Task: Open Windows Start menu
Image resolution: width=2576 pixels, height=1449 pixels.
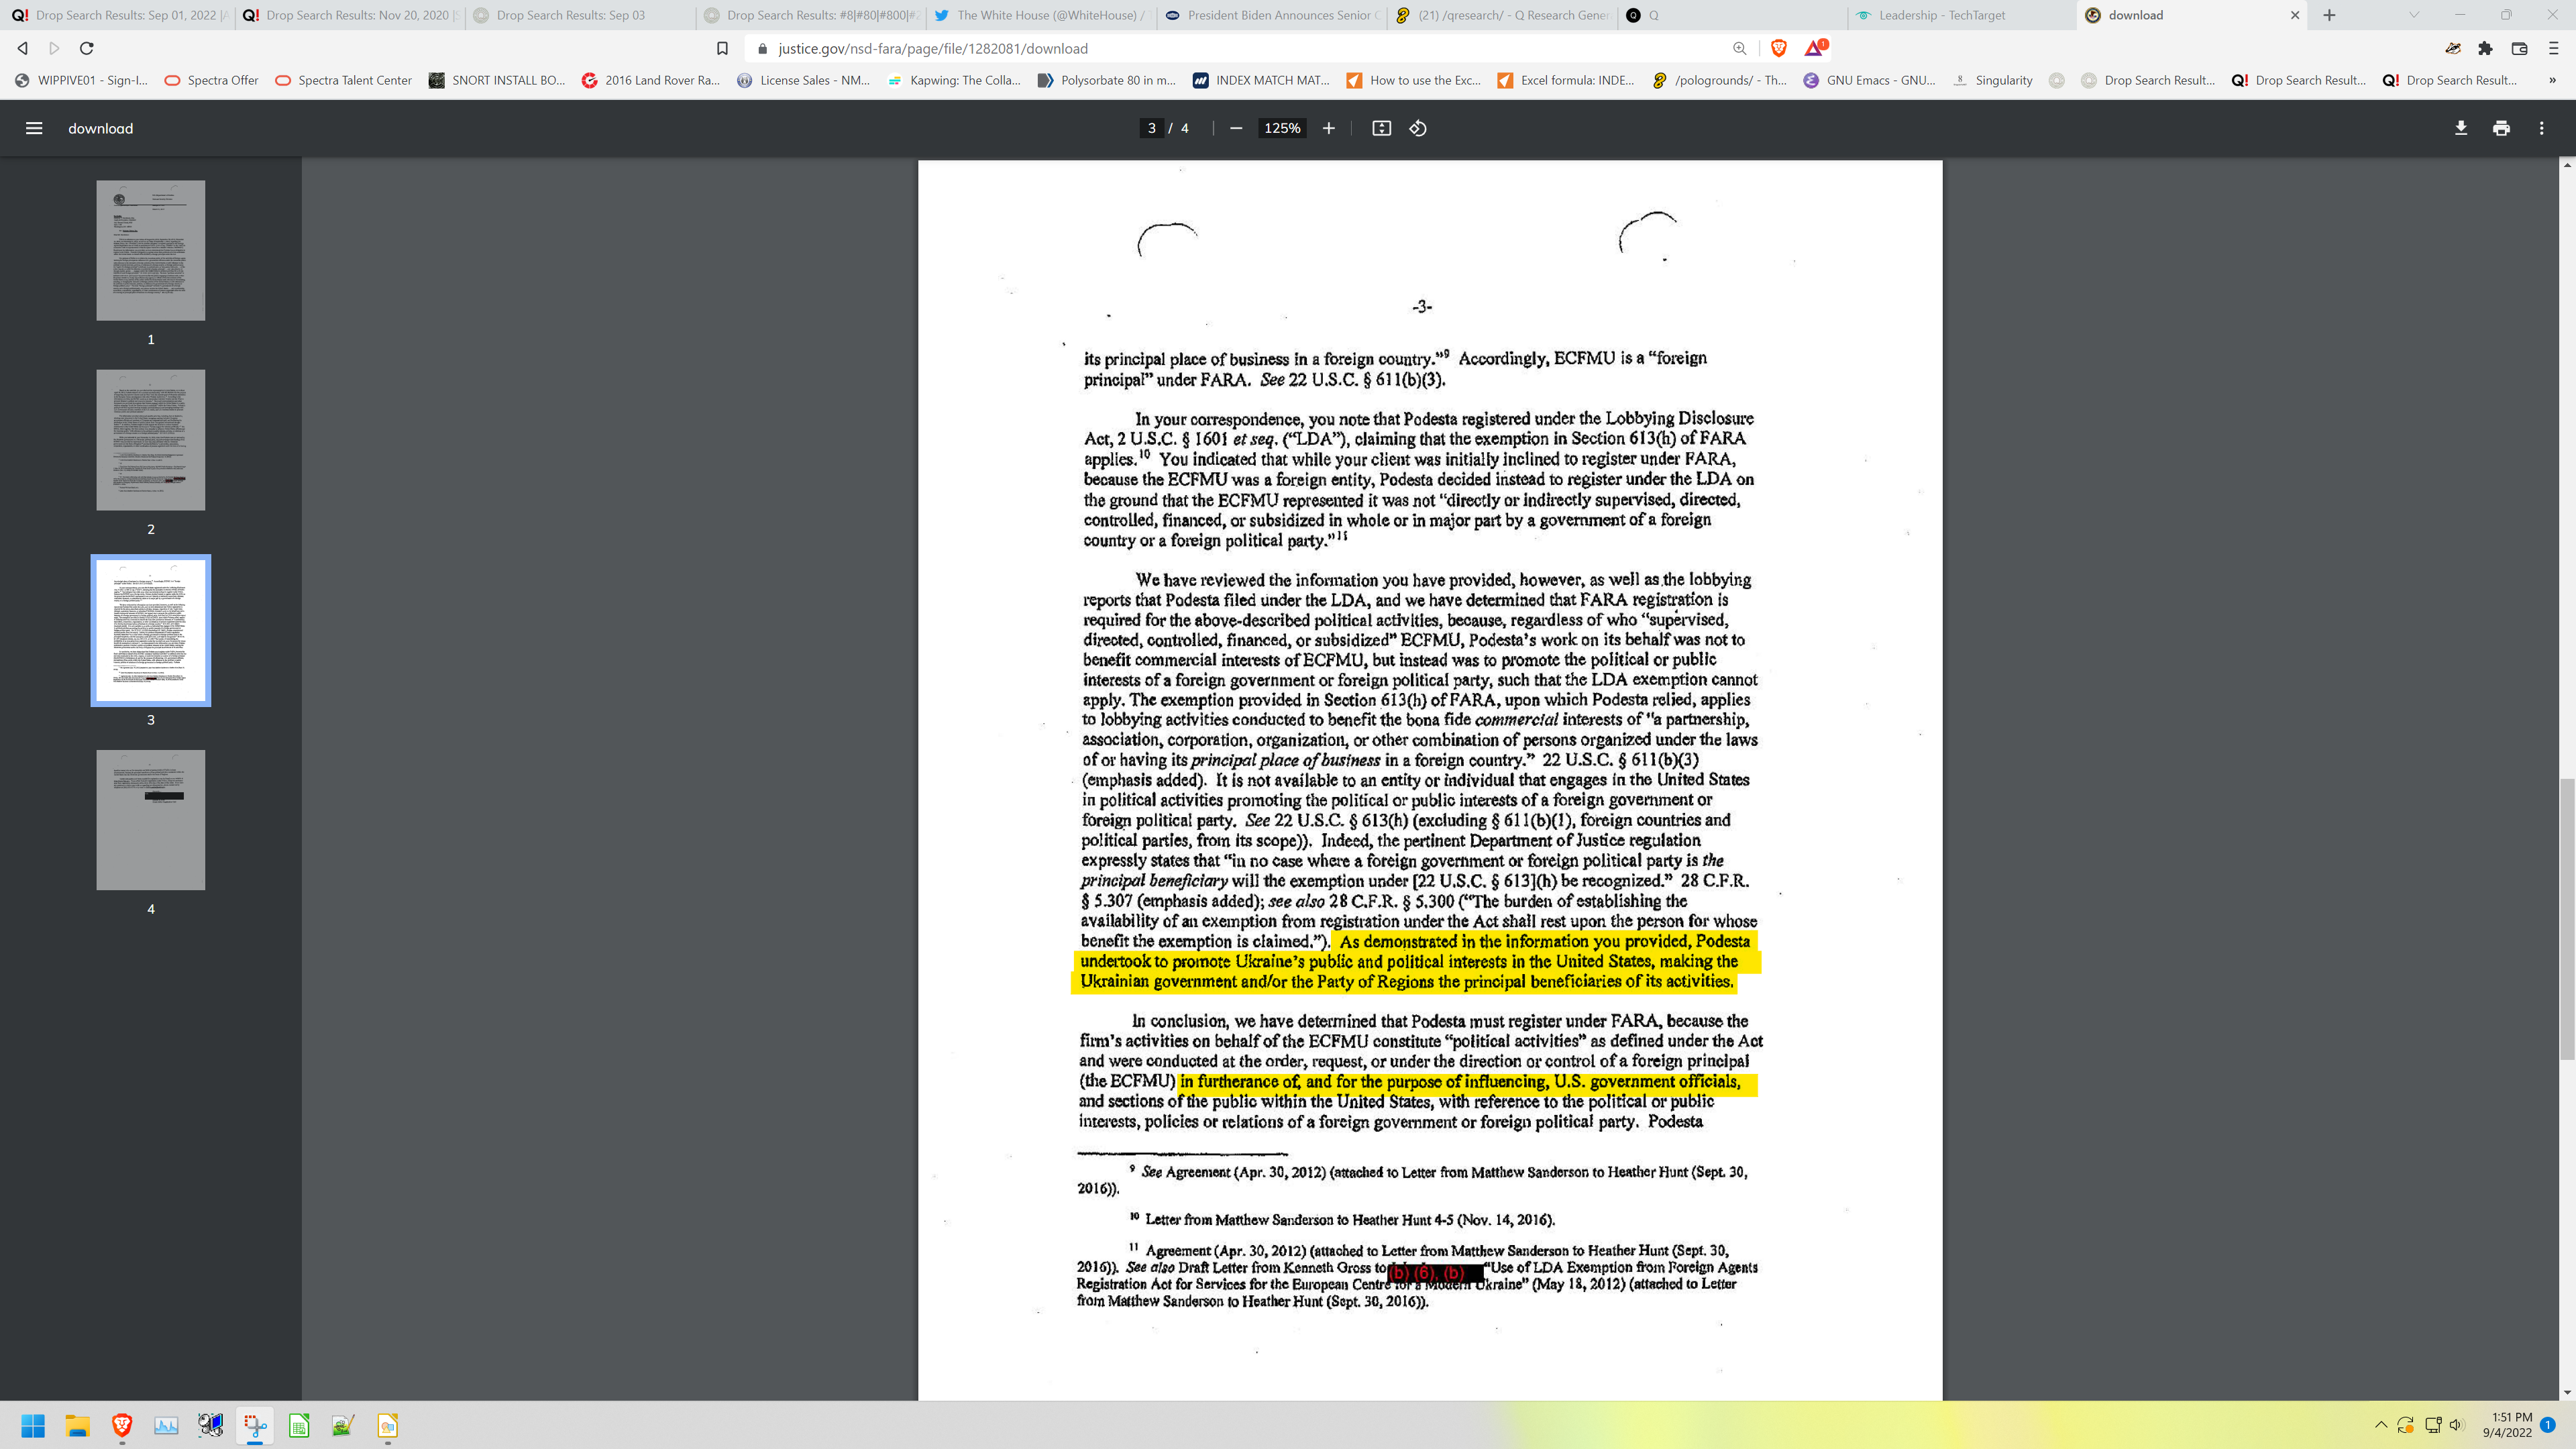Action: pos(33,1425)
